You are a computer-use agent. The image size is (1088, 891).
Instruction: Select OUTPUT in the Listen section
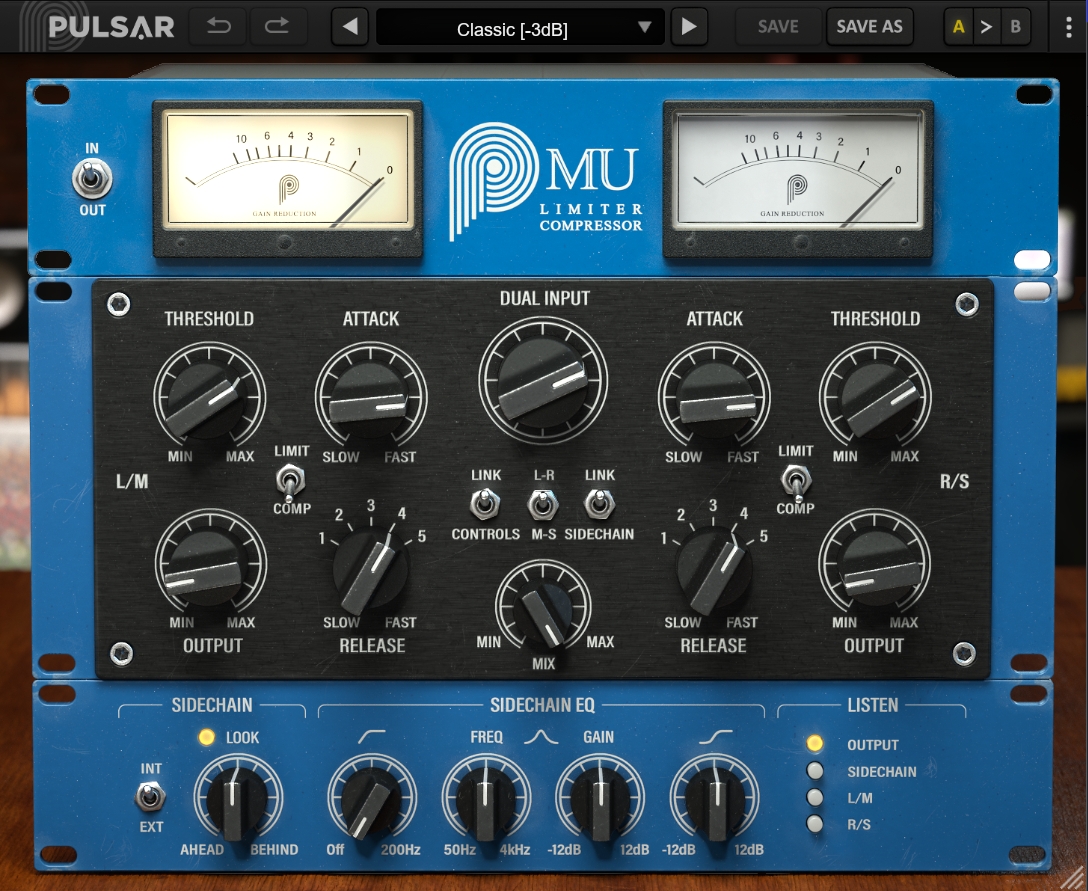coord(815,744)
